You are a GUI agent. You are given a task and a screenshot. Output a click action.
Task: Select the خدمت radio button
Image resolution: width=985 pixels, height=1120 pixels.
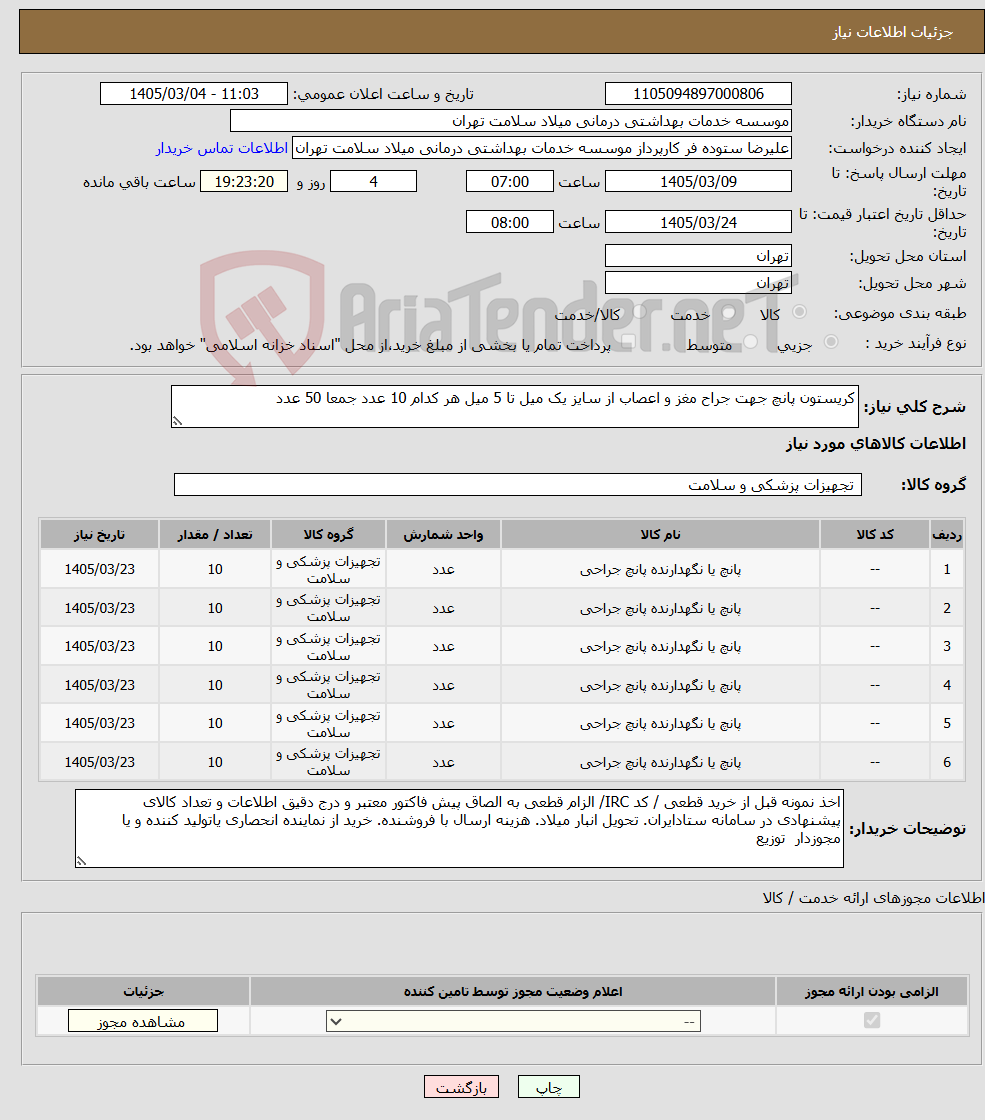coord(729,312)
